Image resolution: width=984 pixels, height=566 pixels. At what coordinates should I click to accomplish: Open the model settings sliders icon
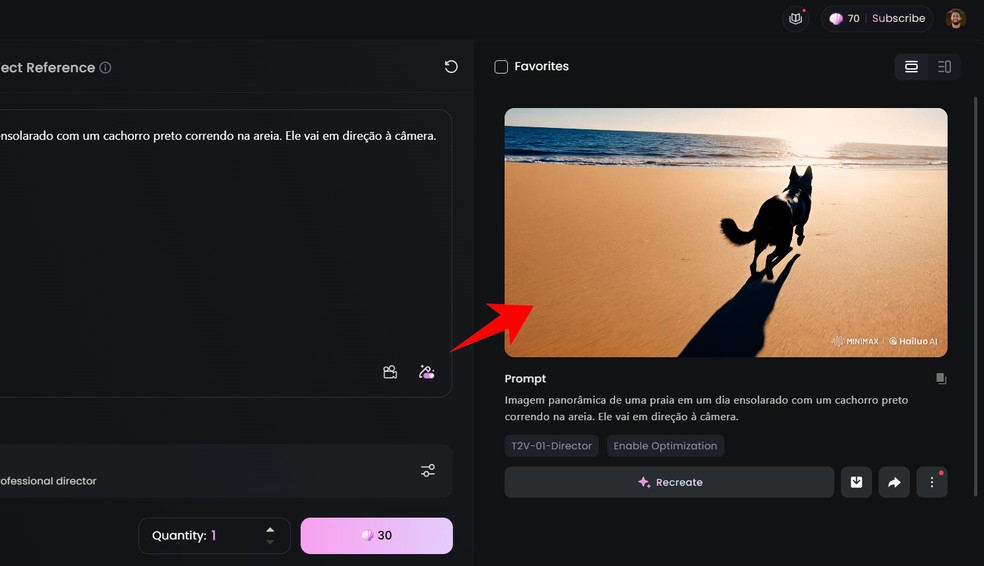point(428,470)
